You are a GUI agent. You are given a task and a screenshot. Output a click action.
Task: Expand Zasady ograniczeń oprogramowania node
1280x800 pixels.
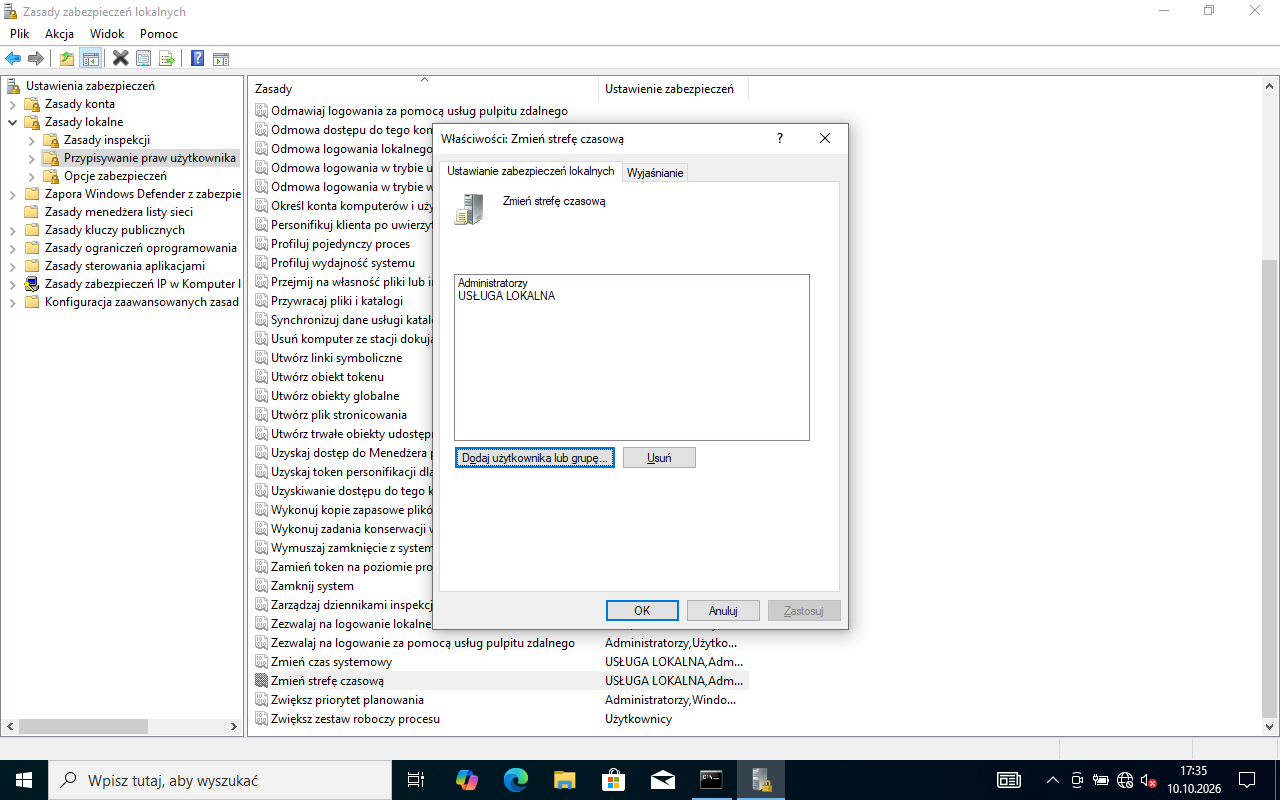[13, 248]
